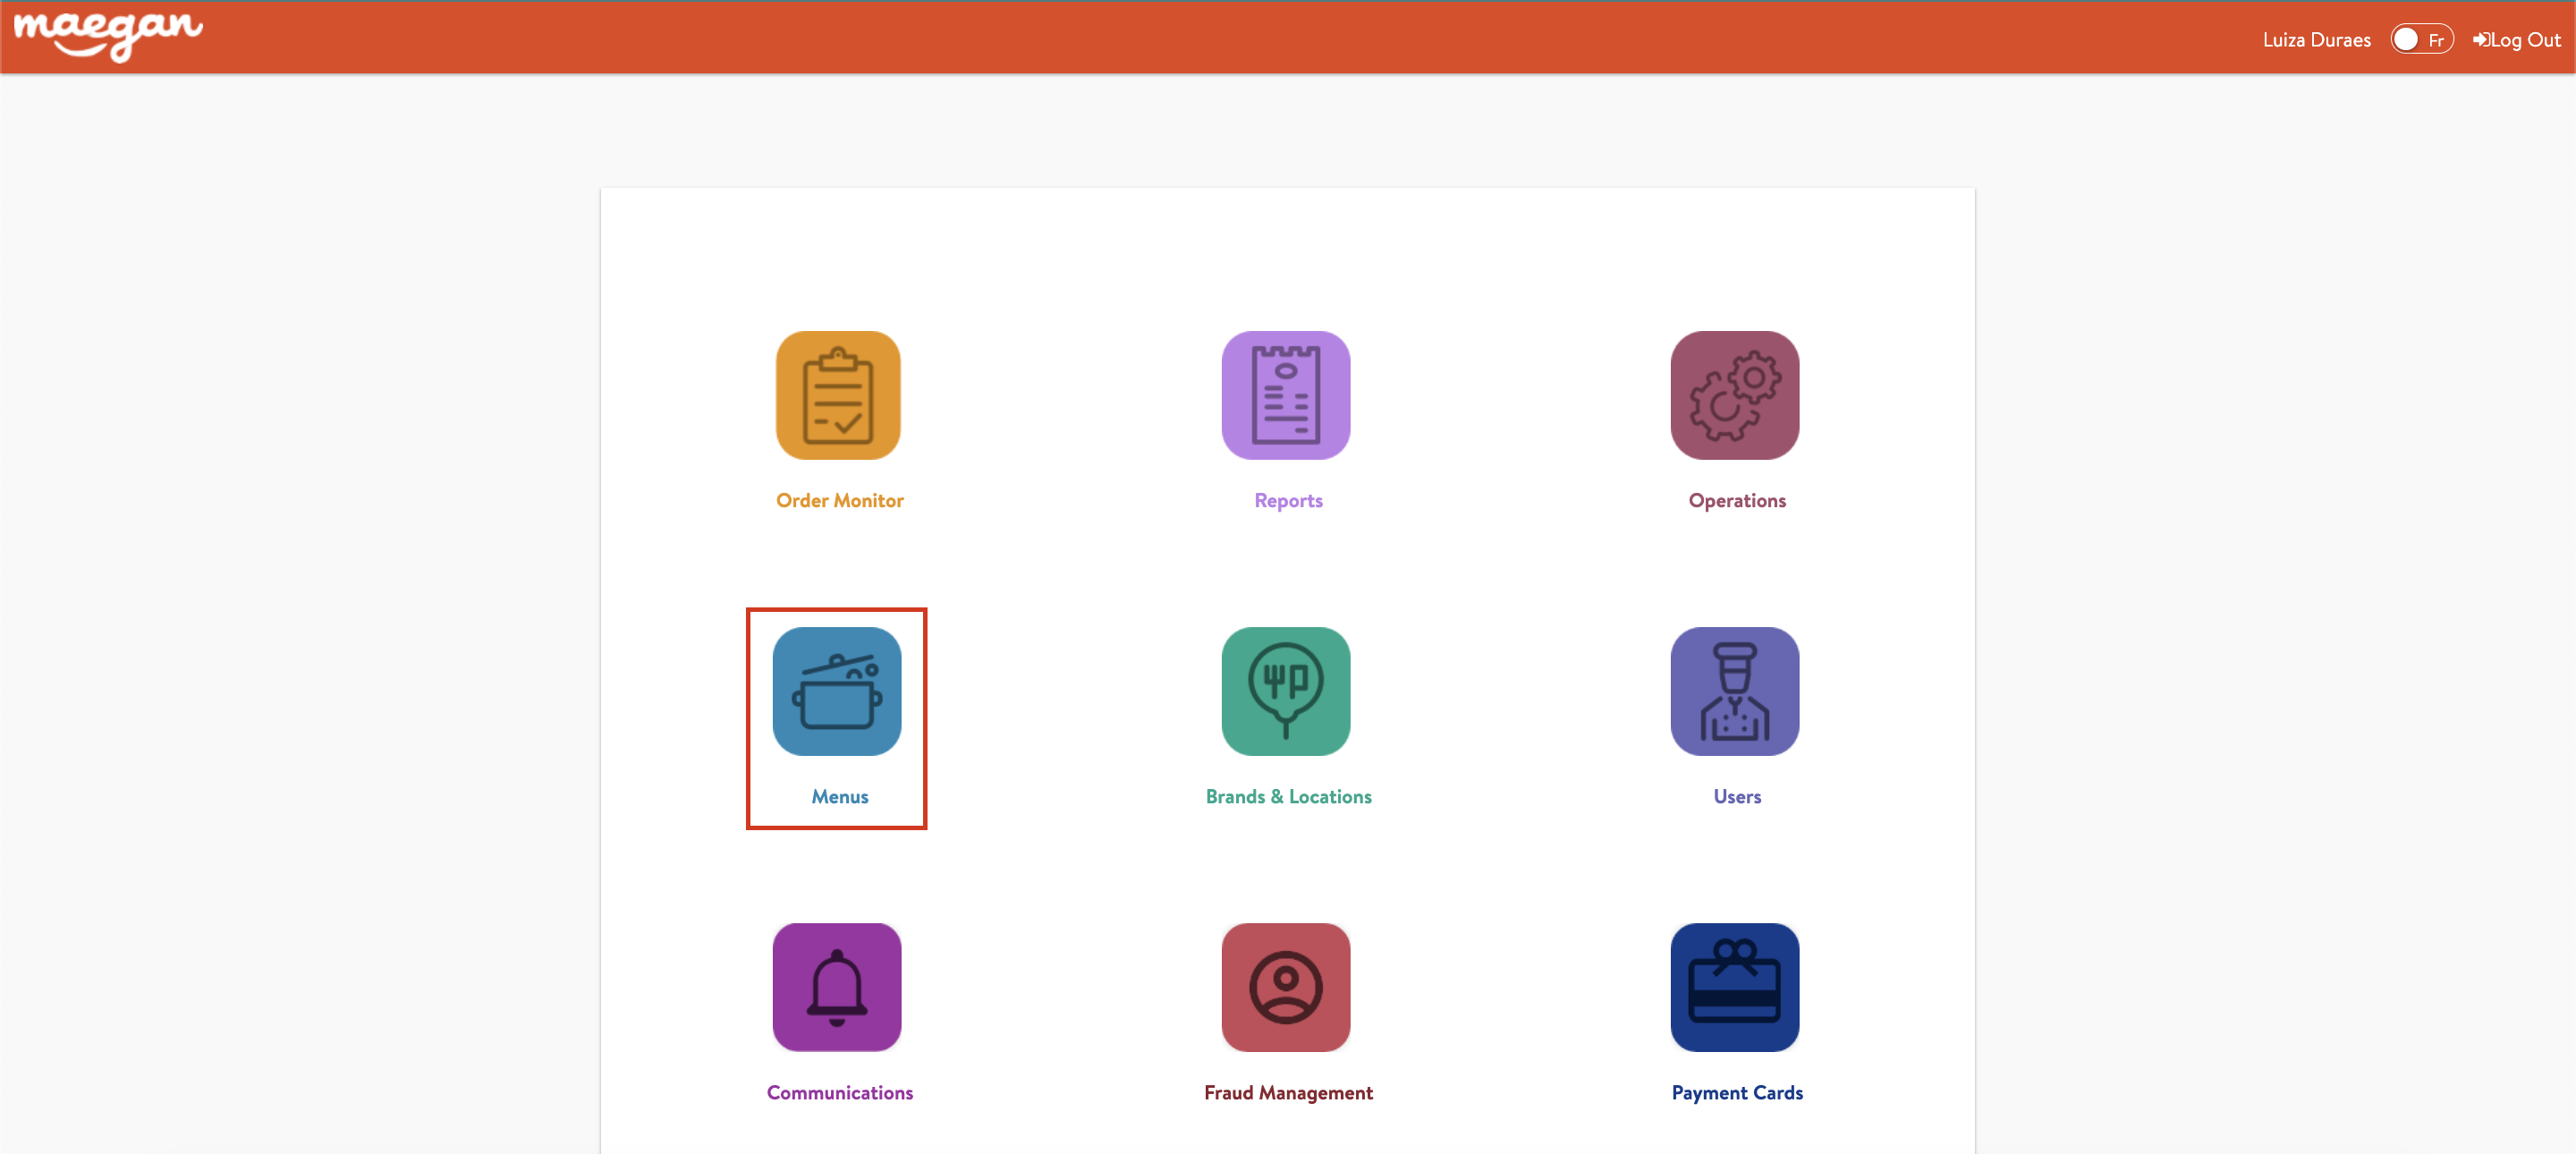Open the Communications bell icon

(x=836, y=987)
